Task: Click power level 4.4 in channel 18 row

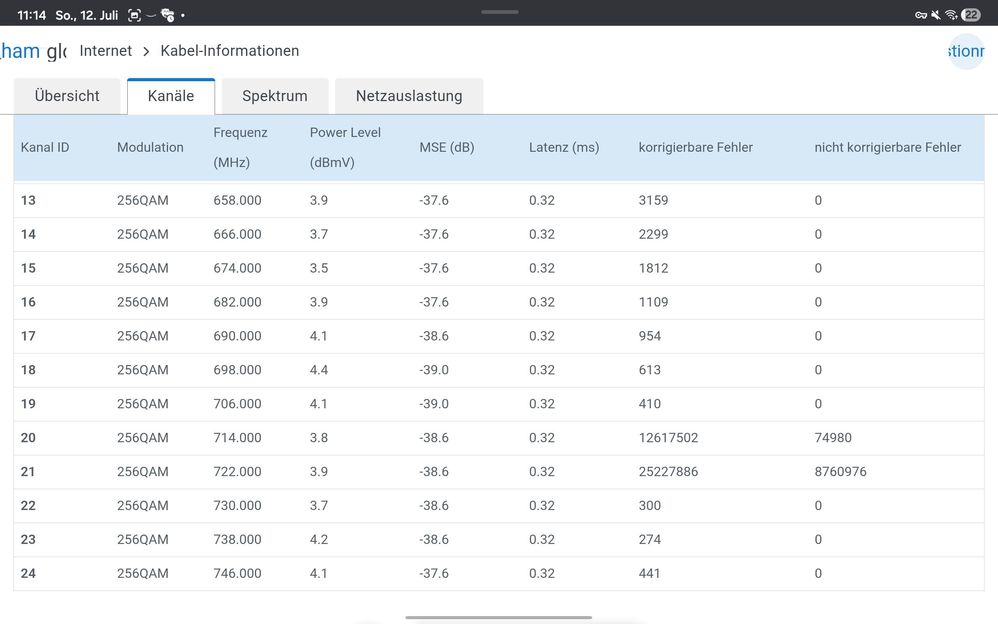Action: (x=319, y=370)
